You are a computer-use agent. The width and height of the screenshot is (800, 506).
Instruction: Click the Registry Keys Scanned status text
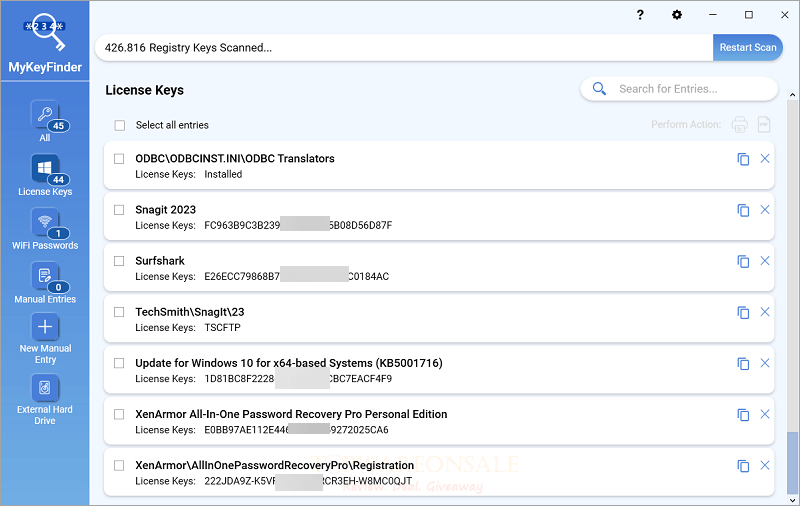(x=188, y=47)
